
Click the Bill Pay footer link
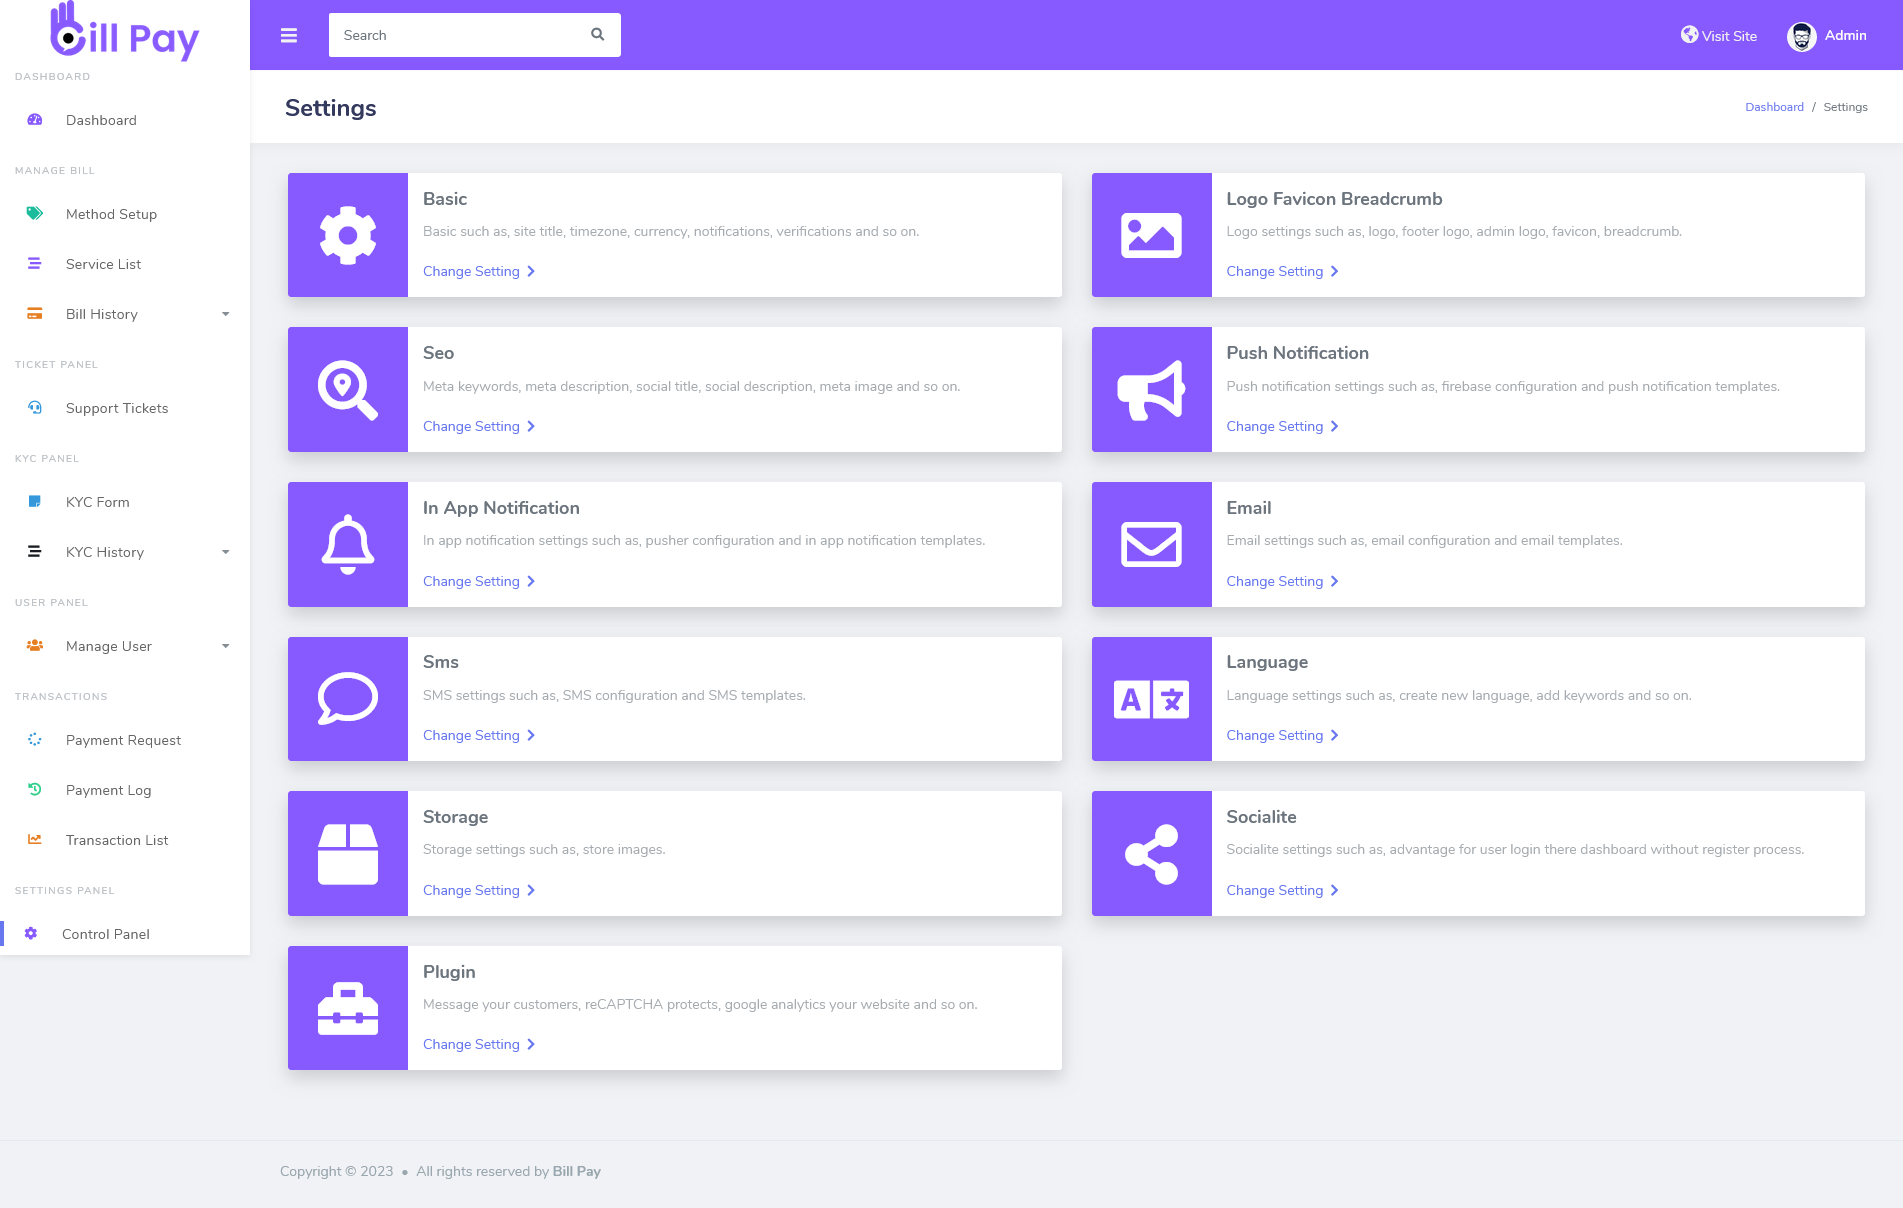pyautogui.click(x=577, y=1171)
